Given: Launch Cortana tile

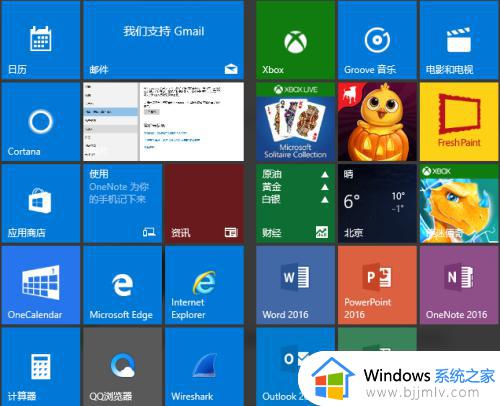Looking at the screenshot, I should pos(41,122).
